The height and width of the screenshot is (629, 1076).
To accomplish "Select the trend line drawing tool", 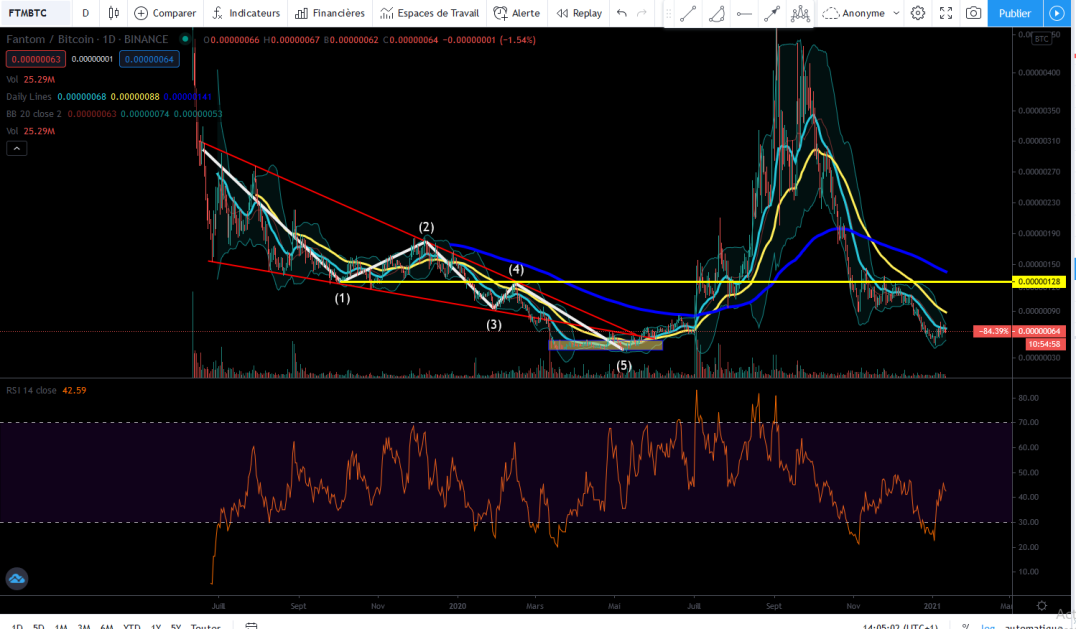I will tap(688, 13).
